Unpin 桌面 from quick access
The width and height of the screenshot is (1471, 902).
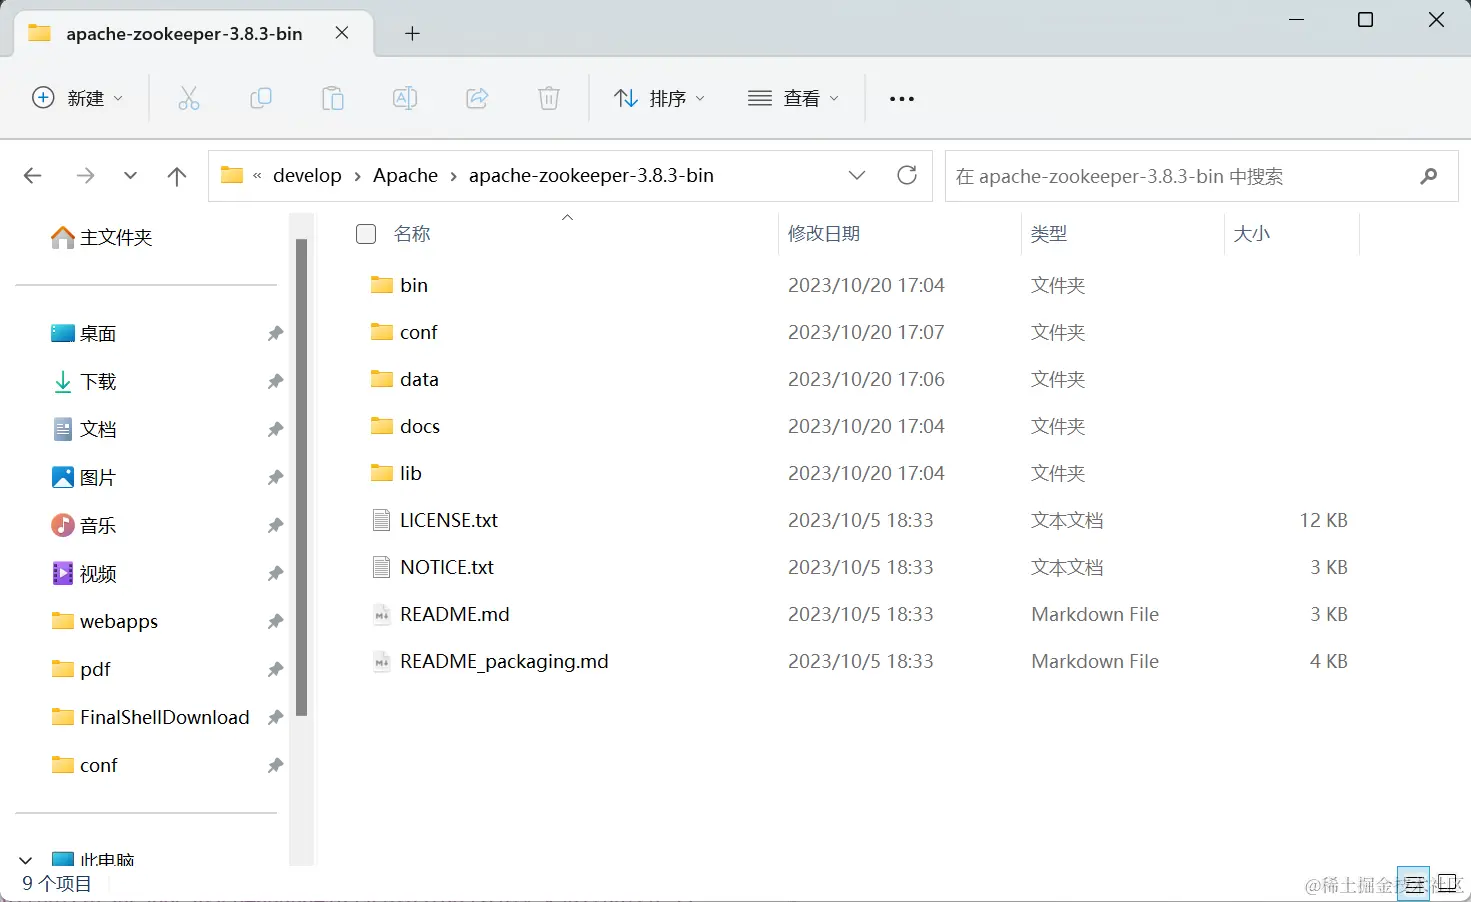tap(275, 333)
